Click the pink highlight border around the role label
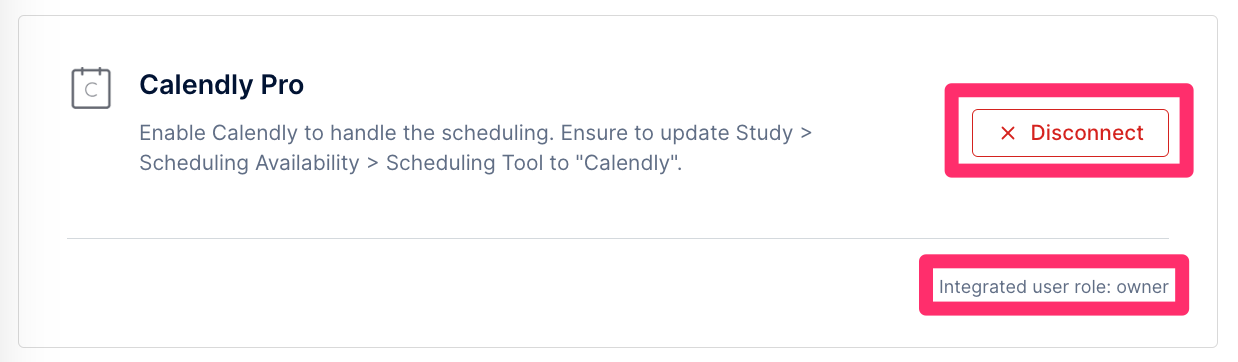This screenshot has width=1238, height=362. (x=1054, y=260)
